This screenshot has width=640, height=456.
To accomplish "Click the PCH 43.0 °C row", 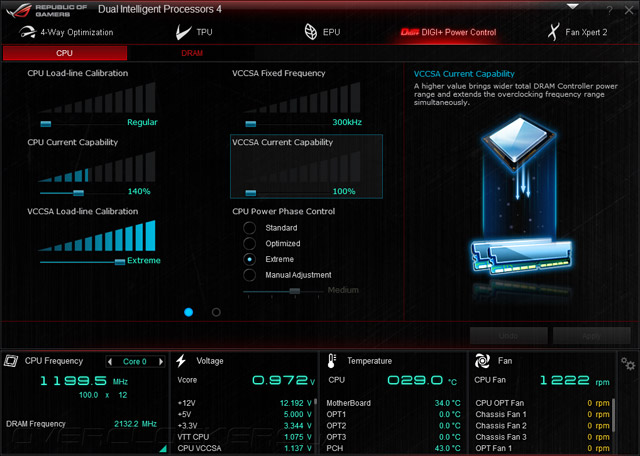I will click(x=393, y=448).
